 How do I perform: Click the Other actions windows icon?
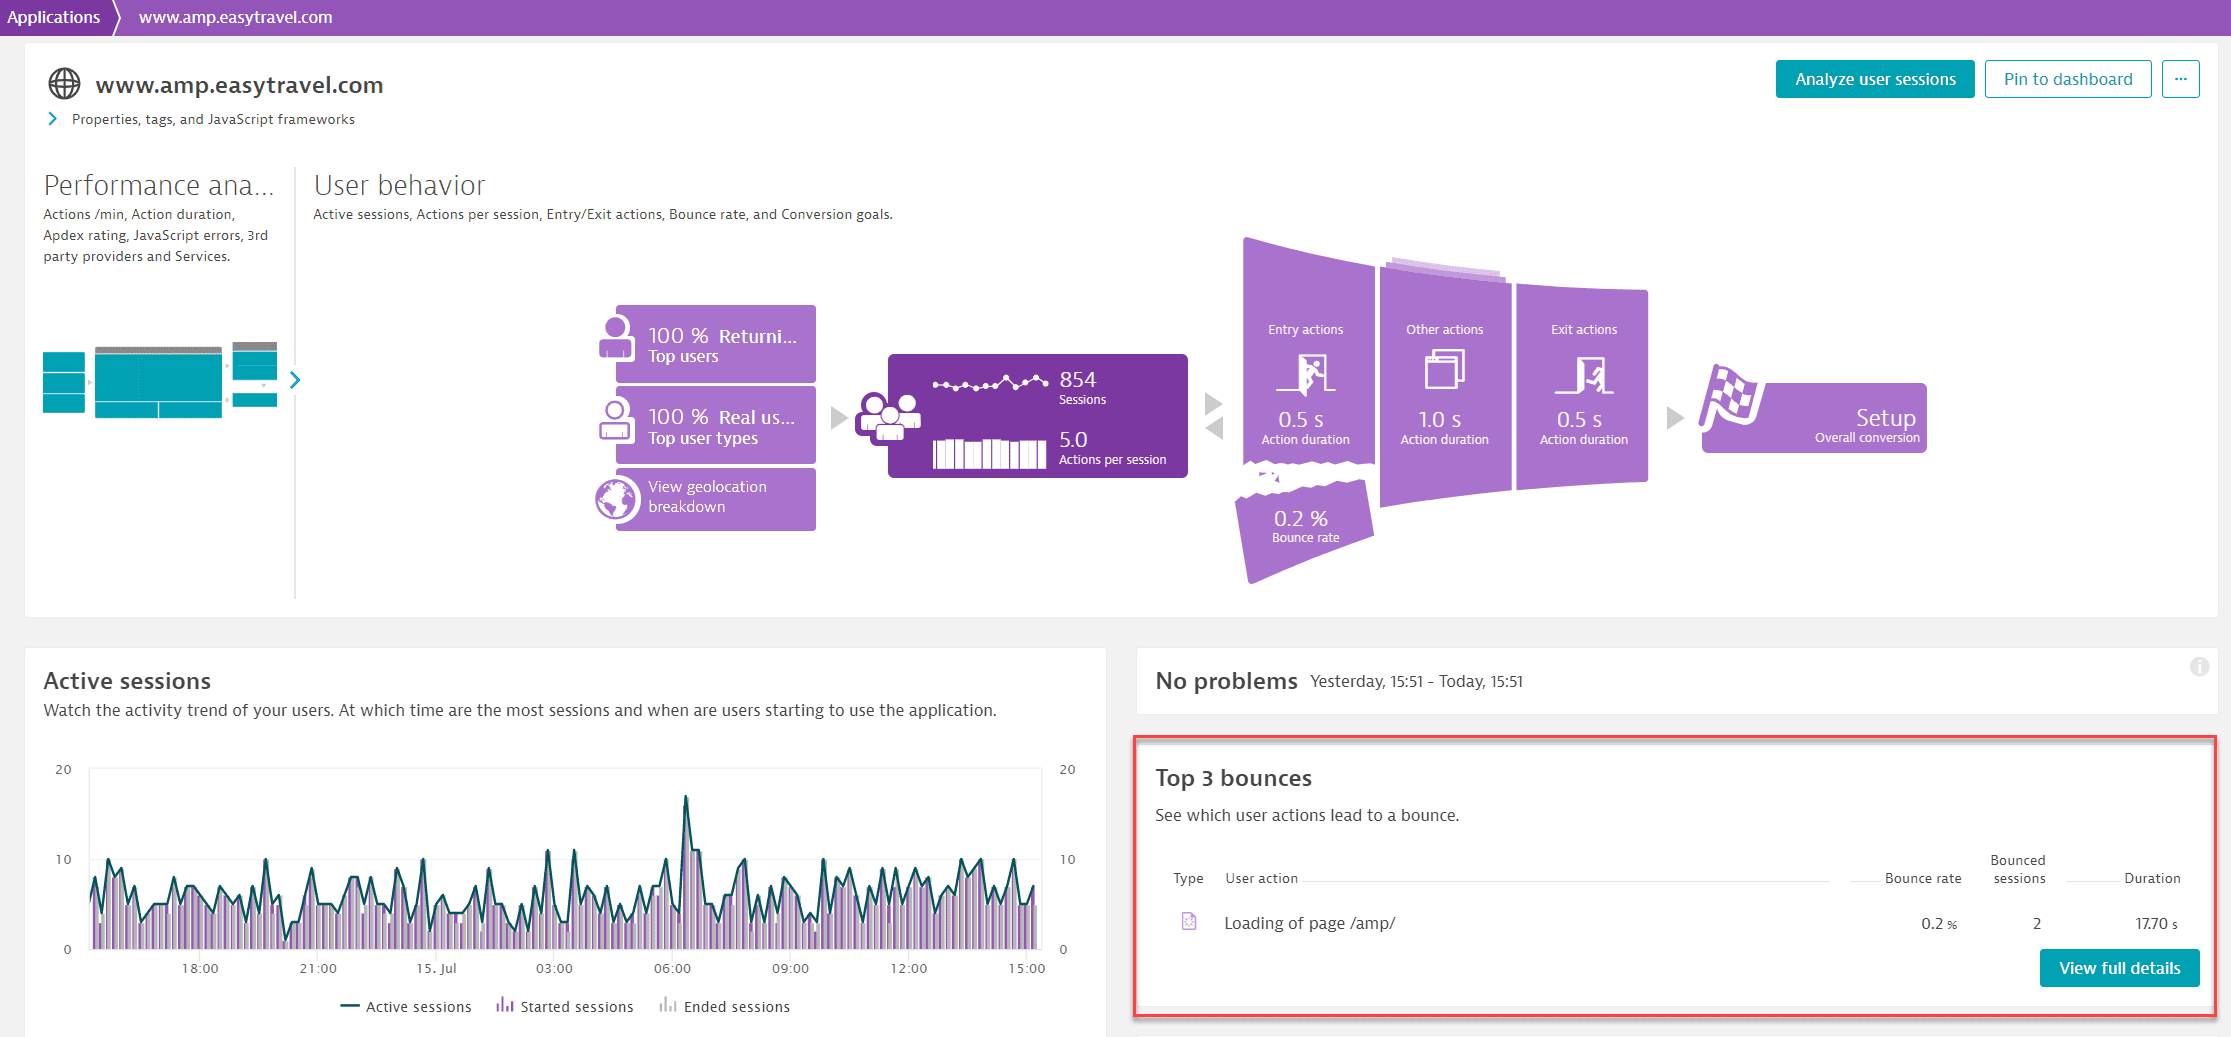1444,369
